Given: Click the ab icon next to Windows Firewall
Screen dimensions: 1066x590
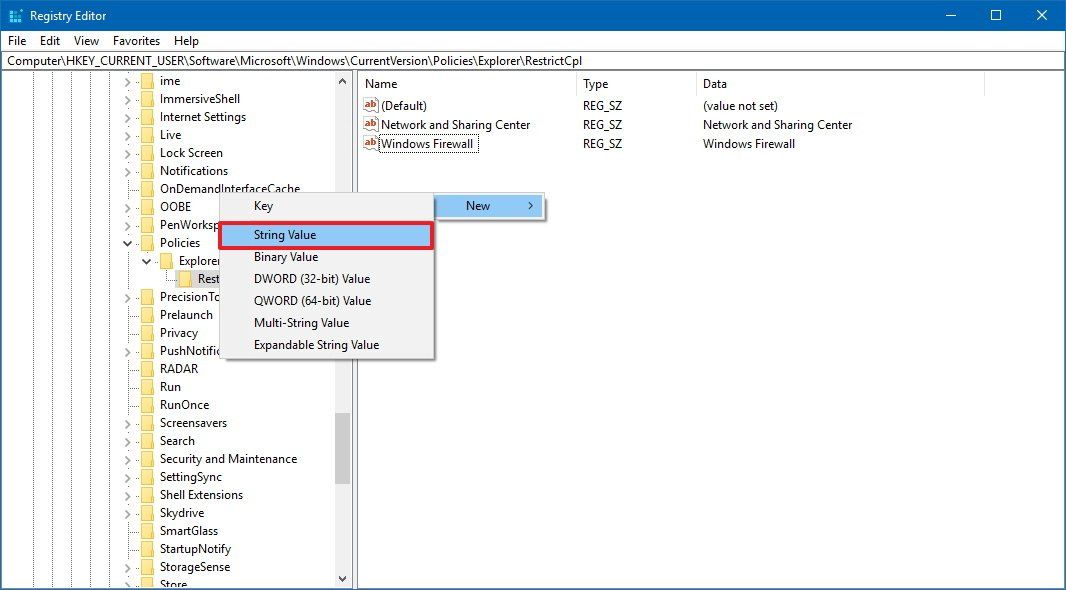Looking at the screenshot, I should pos(369,143).
